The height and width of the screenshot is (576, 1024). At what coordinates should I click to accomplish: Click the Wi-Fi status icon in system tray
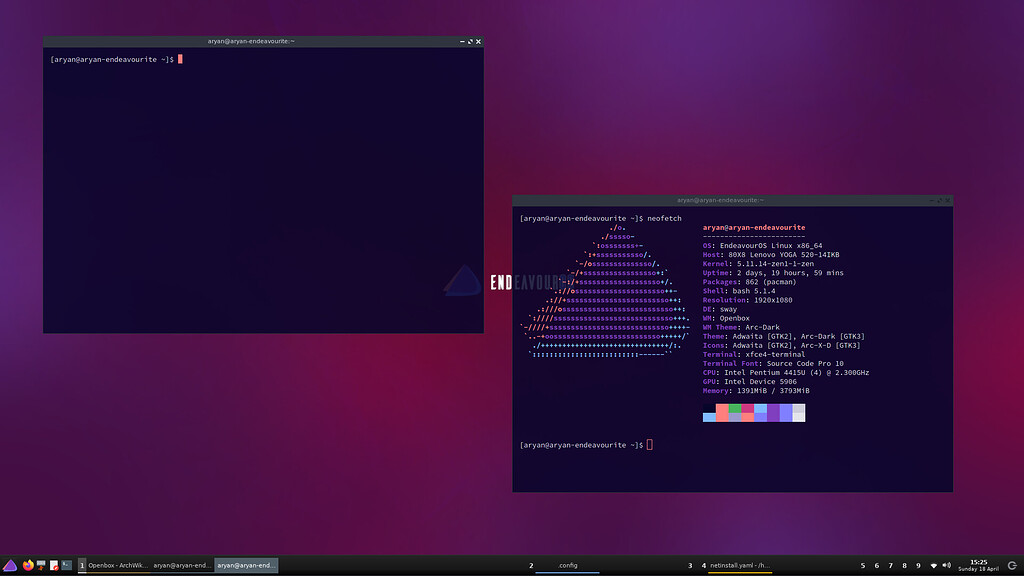point(932,565)
